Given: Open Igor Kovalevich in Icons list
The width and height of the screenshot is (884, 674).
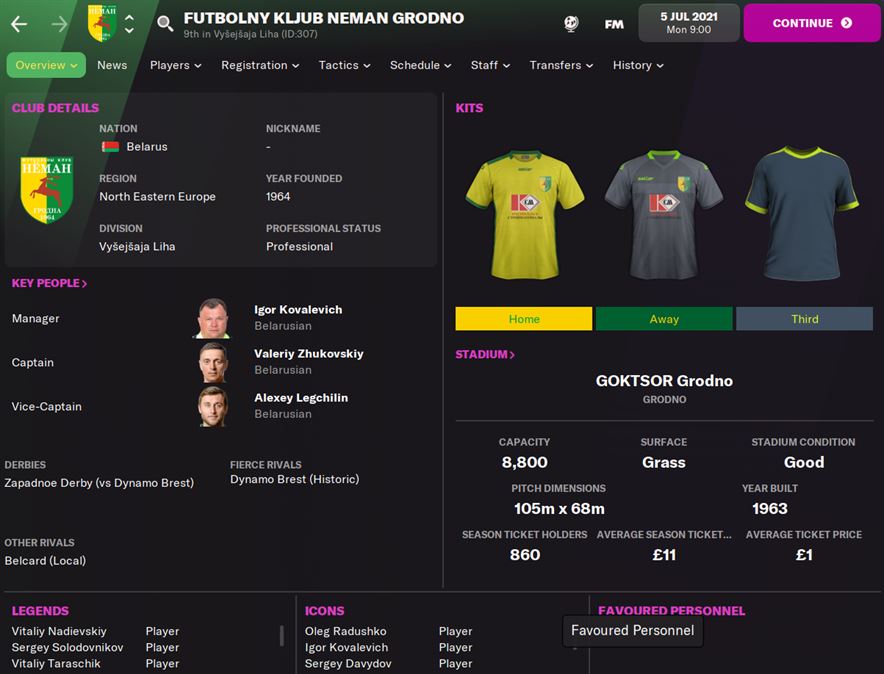Looking at the screenshot, I should pos(346,648).
